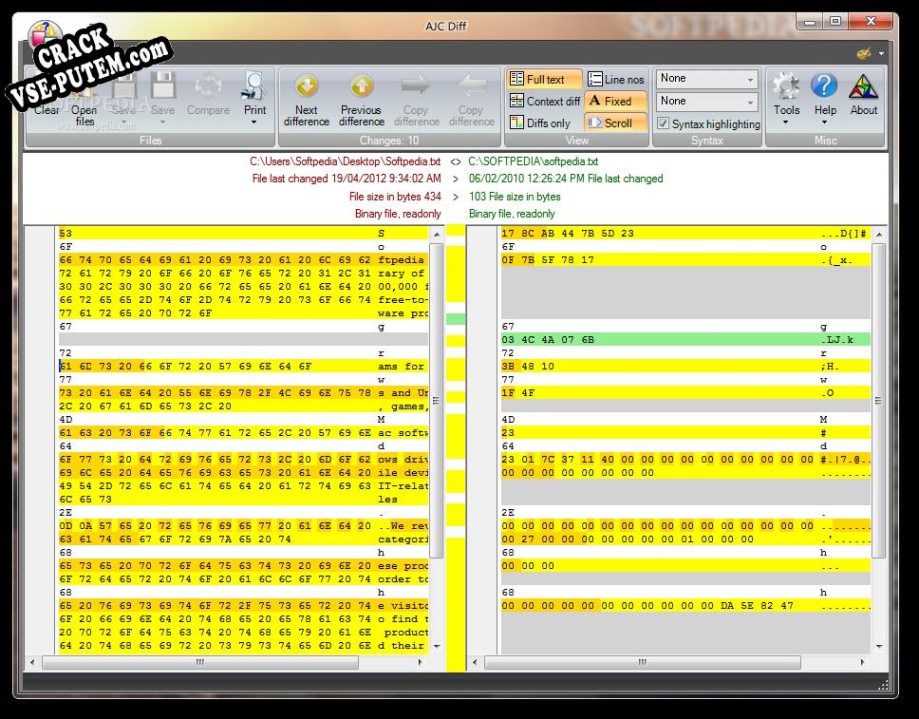Expand the first syntax None dropdown
This screenshot has height=719, width=919.
(707, 79)
